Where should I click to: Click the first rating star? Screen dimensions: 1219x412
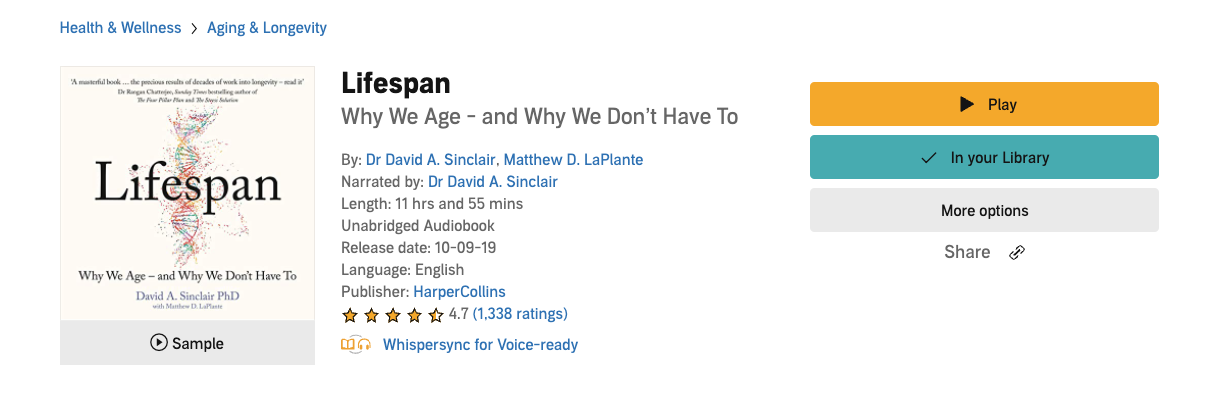(350, 315)
